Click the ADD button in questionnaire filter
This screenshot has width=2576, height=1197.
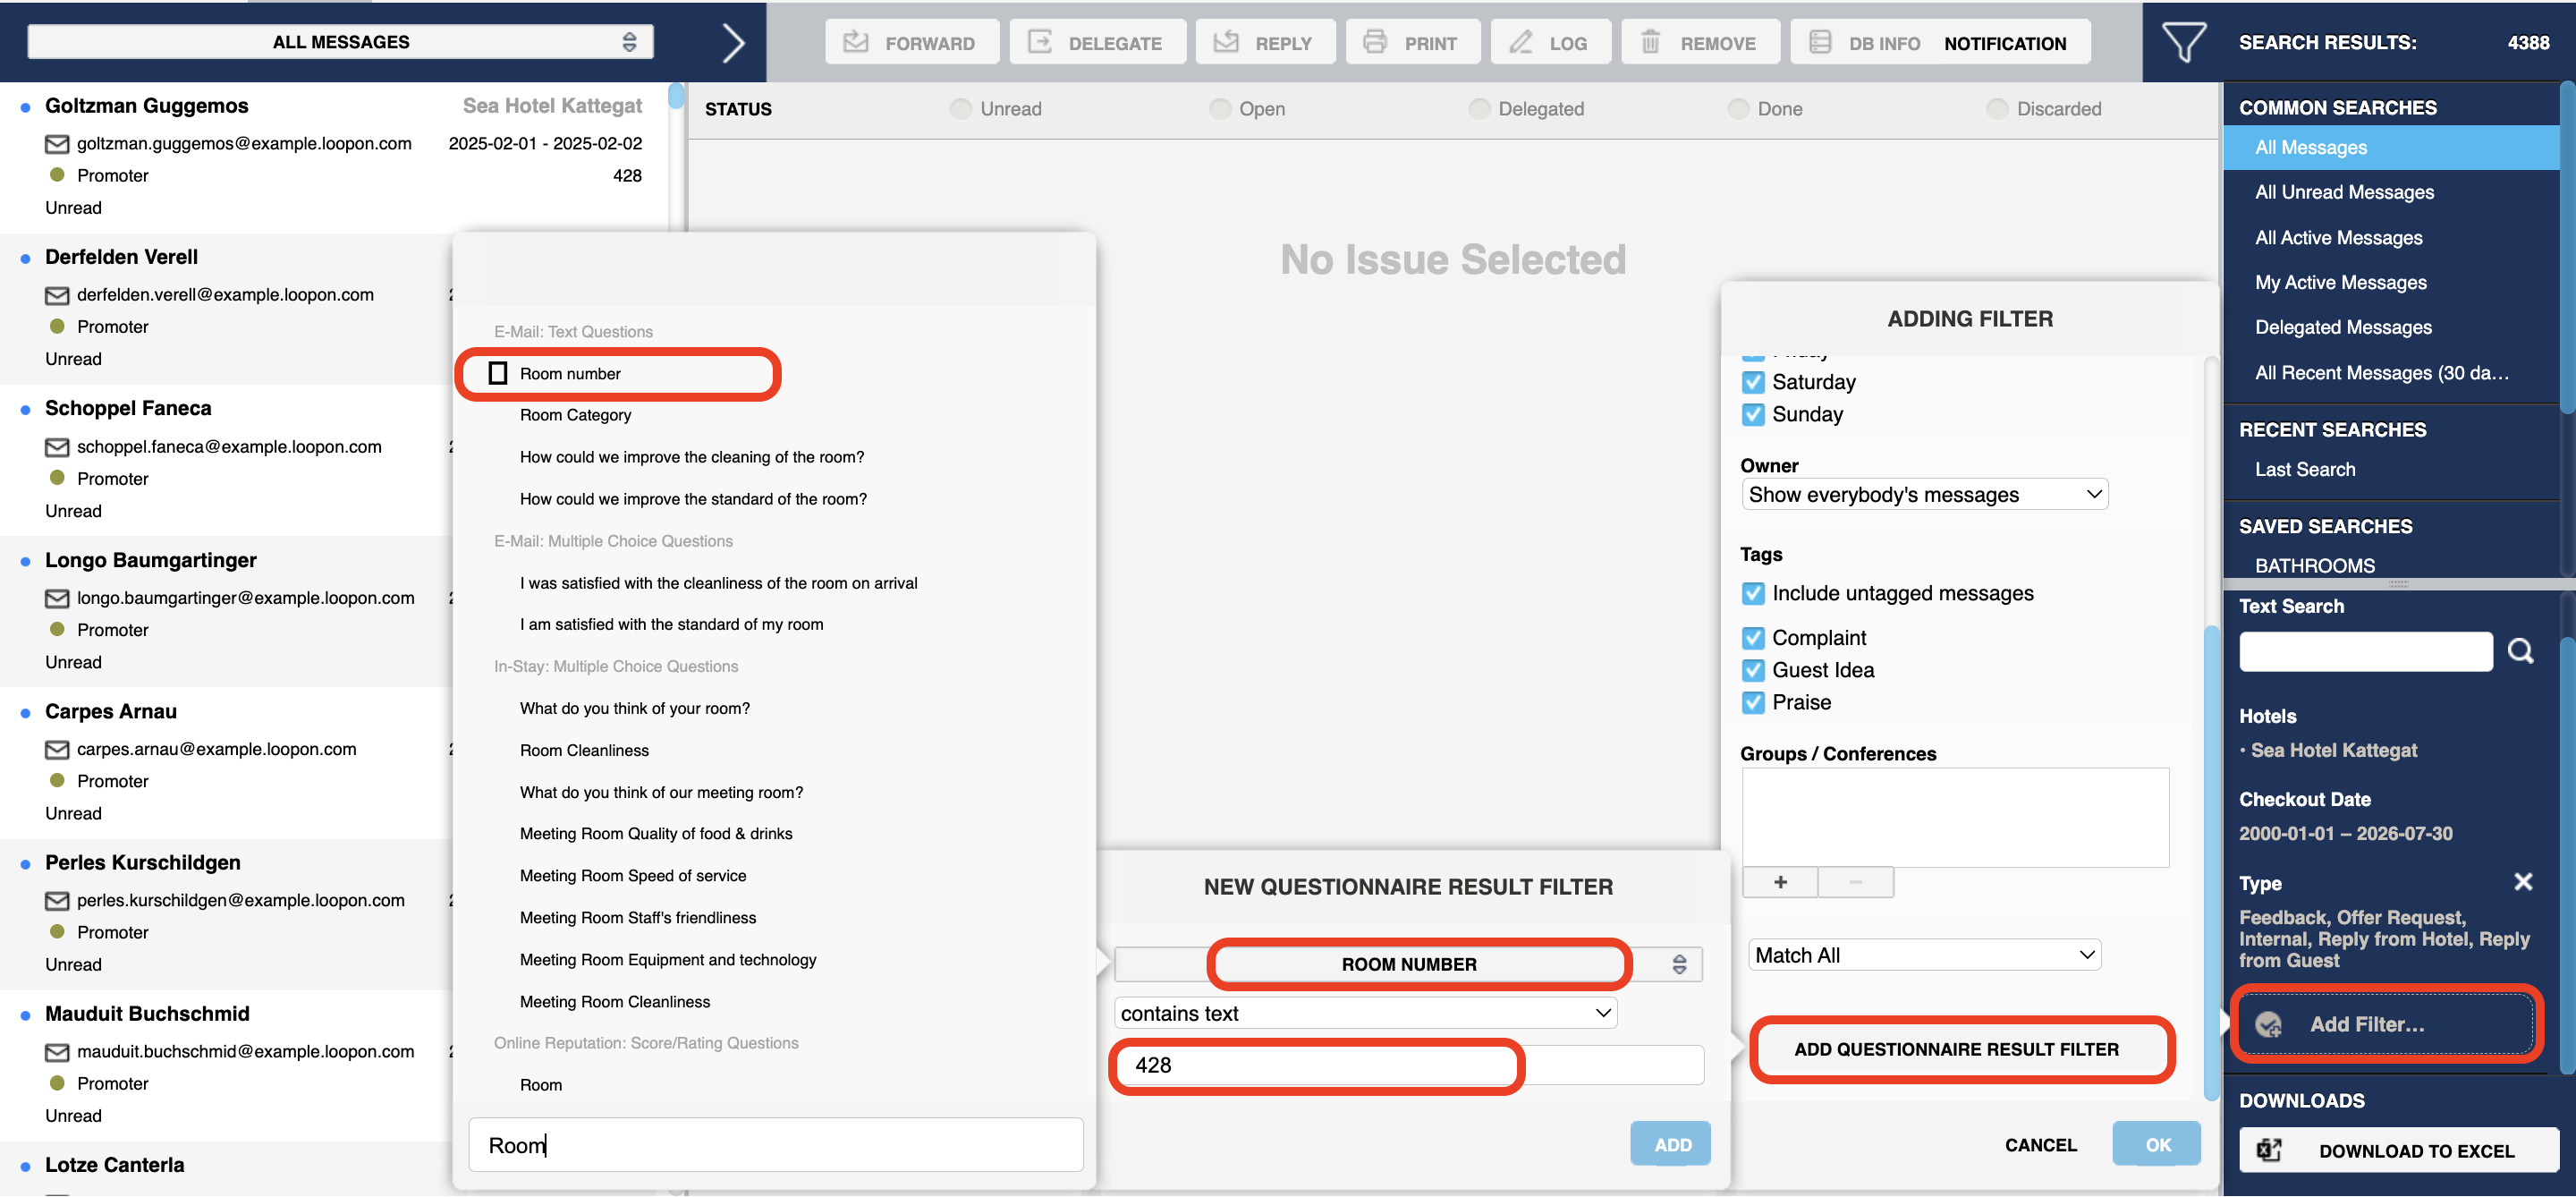(x=1671, y=1144)
